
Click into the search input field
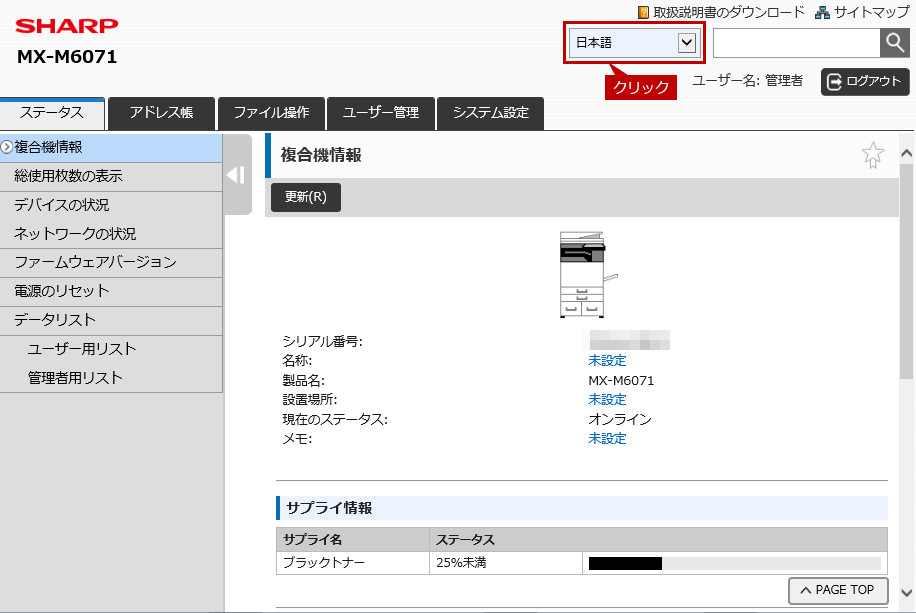click(x=796, y=43)
